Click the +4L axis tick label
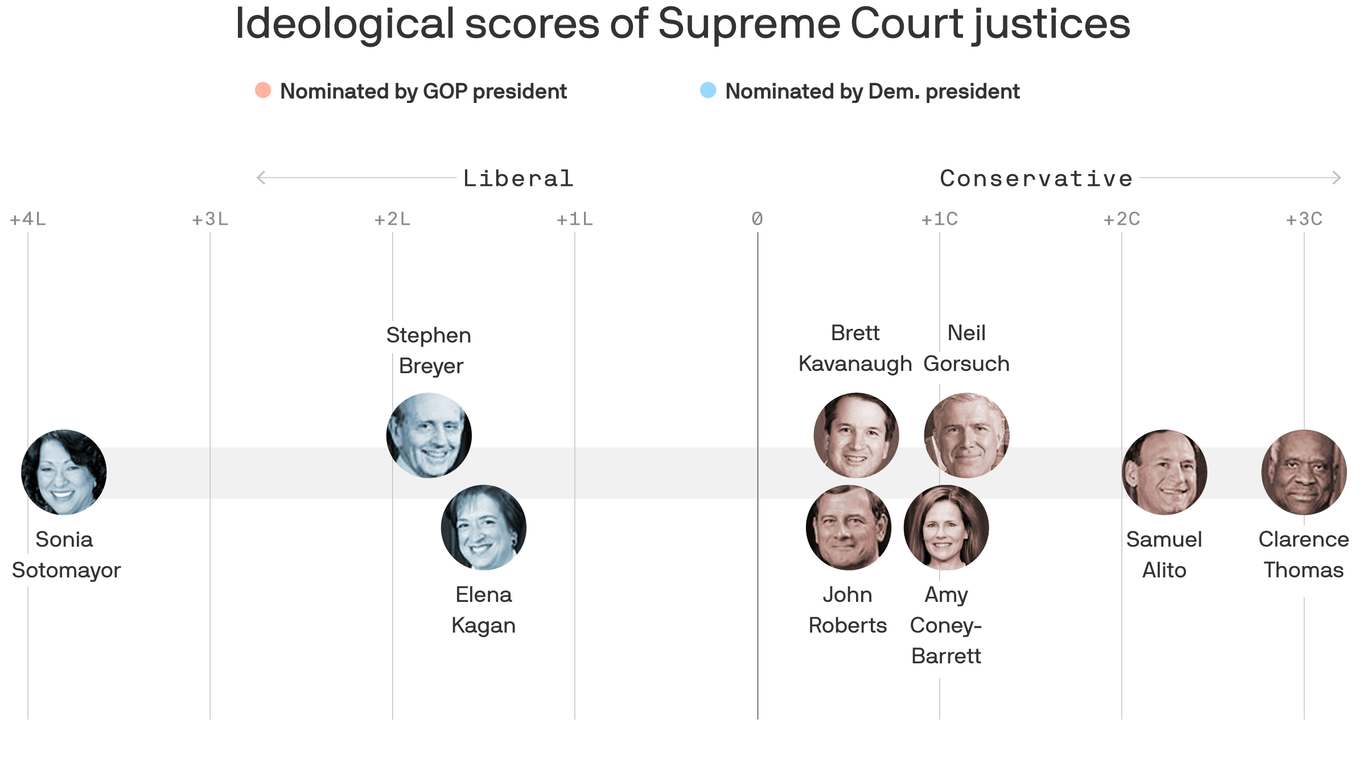Image resolution: width=1366 pixels, height=768 pixels. pyautogui.click(x=28, y=219)
